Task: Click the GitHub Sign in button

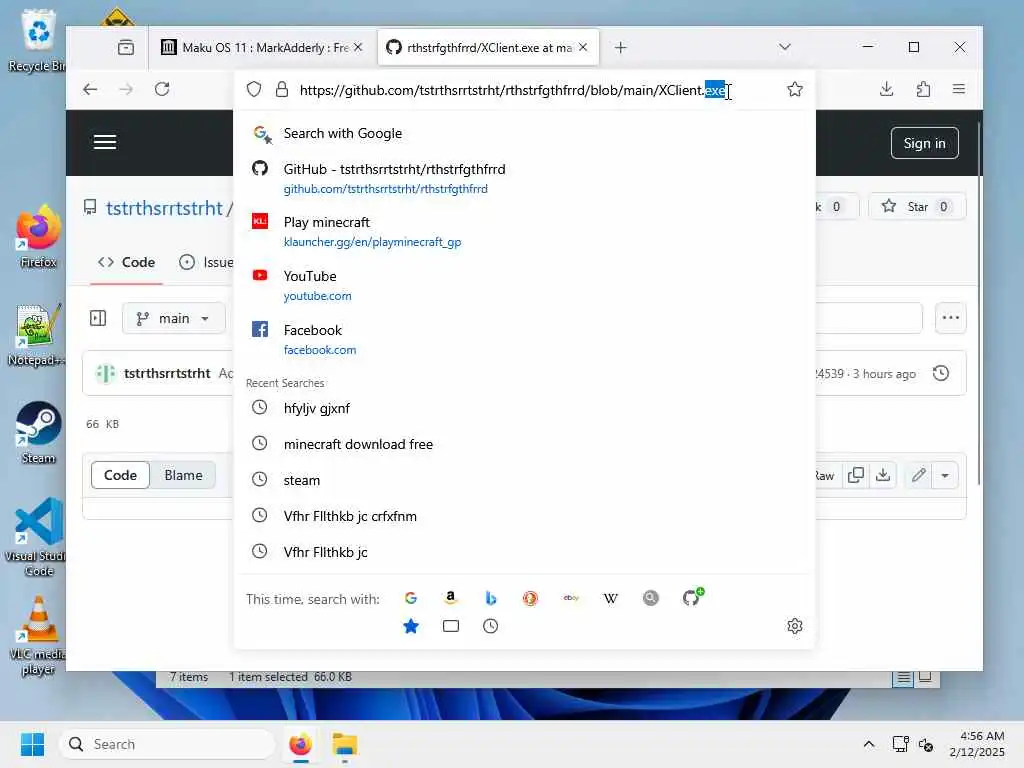Action: click(924, 143)
